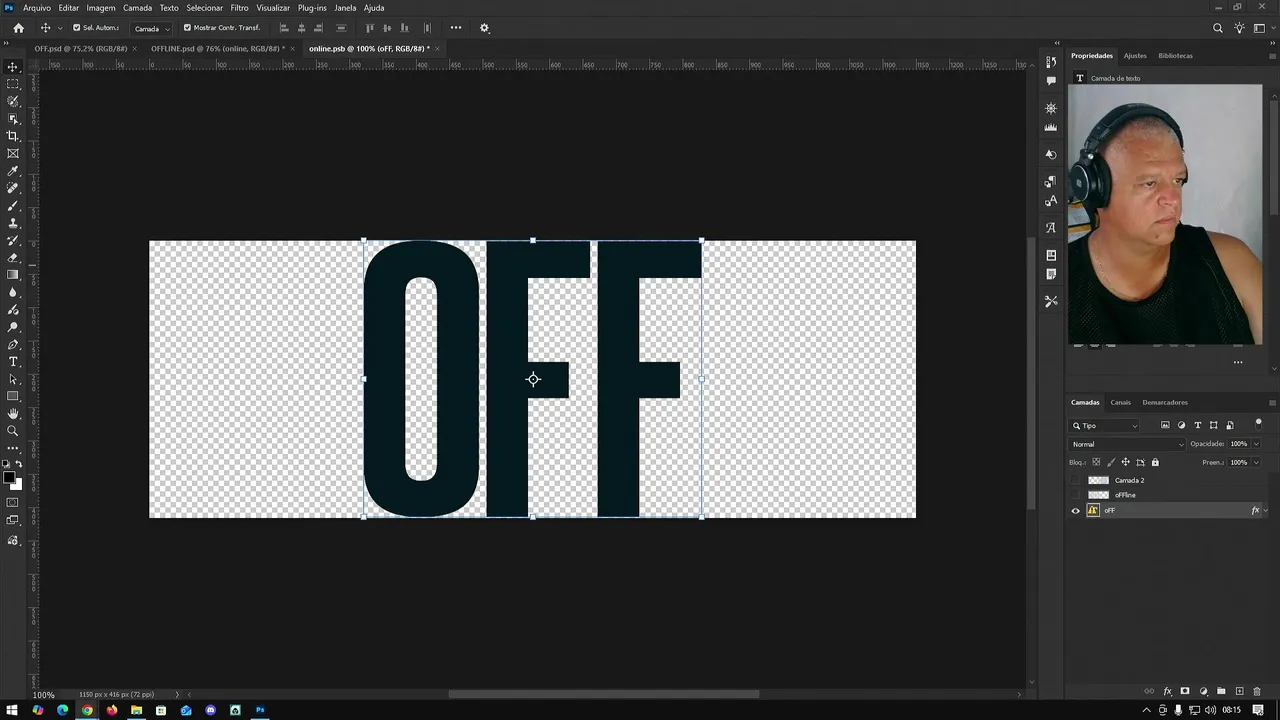This screenshot has width=1280, height=720.
Task: Click the Search magnifier icon at top right
Action: coord(1218,28)
